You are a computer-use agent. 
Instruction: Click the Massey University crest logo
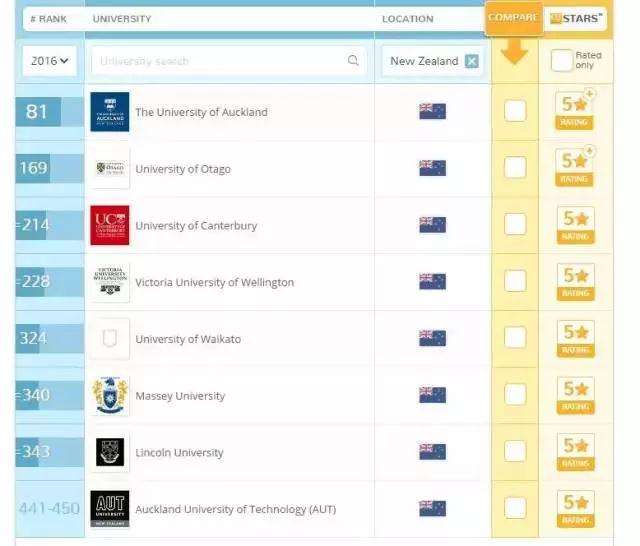pos(109,396)
